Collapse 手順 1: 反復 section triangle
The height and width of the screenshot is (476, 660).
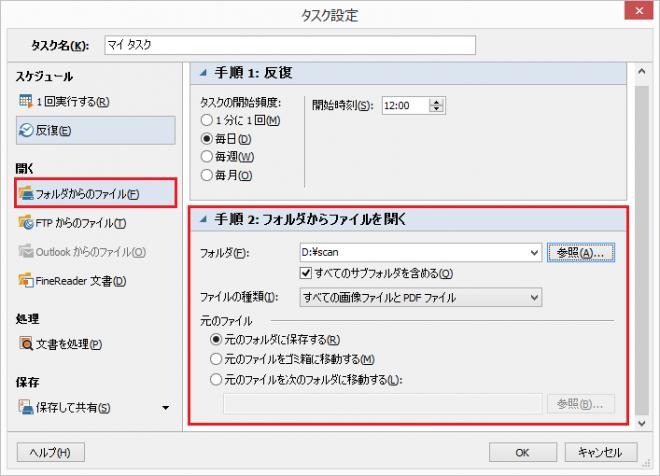tap(204, 73)
